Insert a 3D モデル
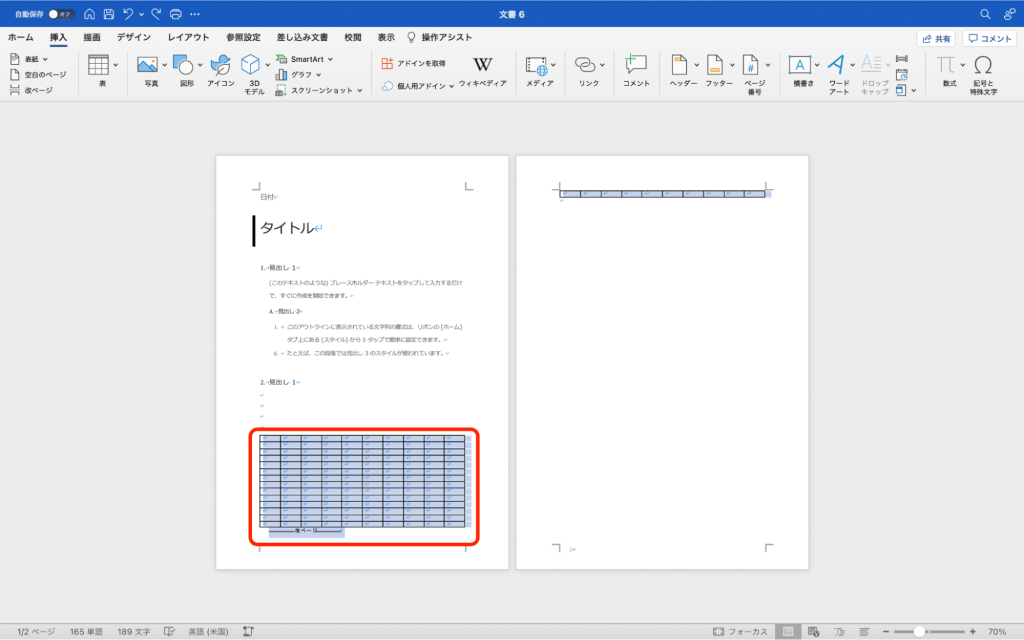The image size is (1024, 640). click(251, 65)
